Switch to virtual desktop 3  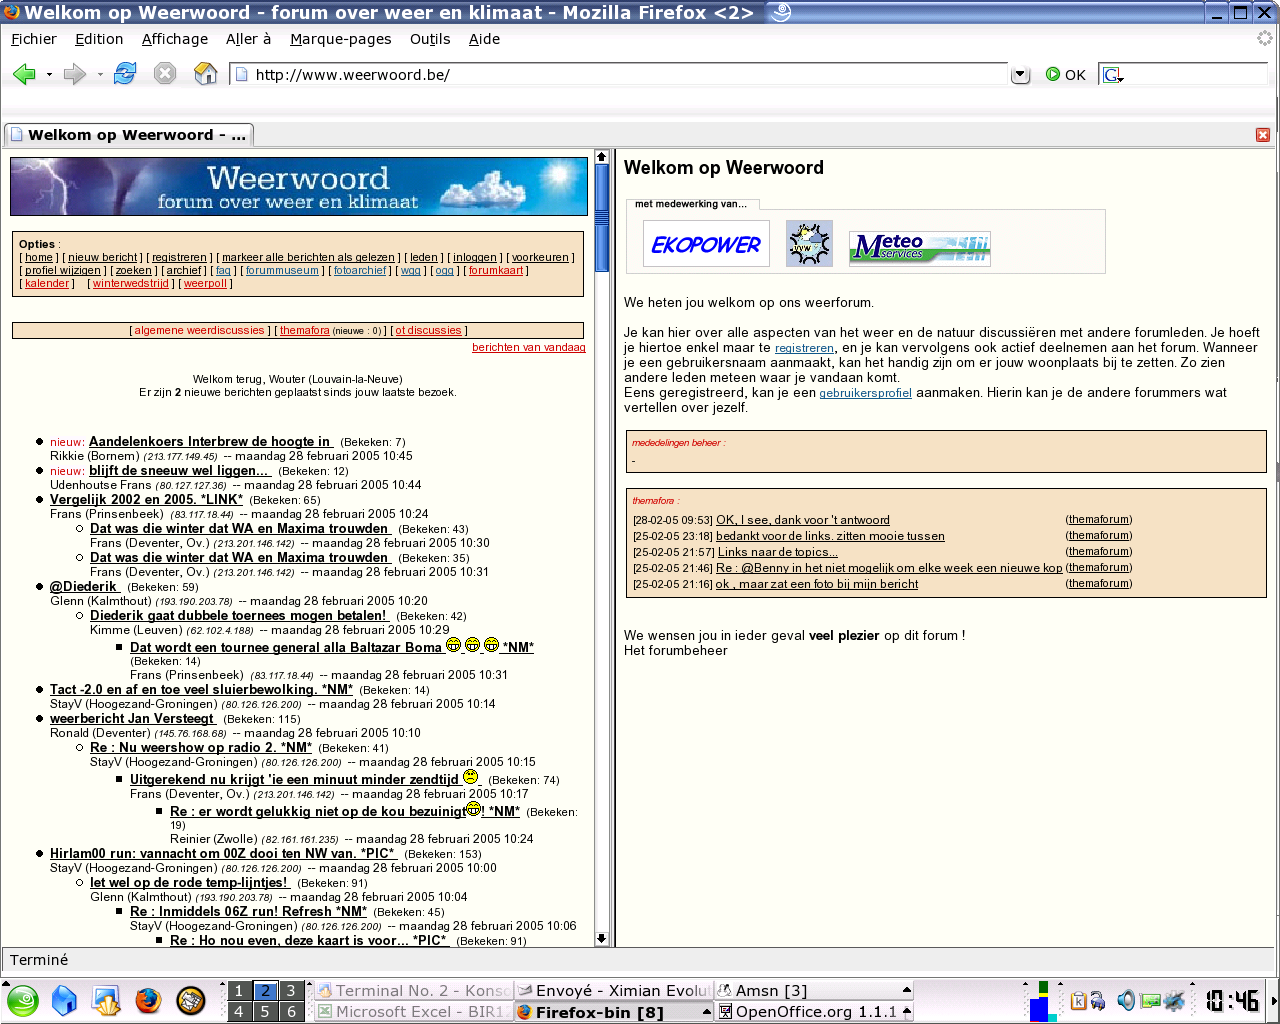pyautogui.click(x=291, y=991)
